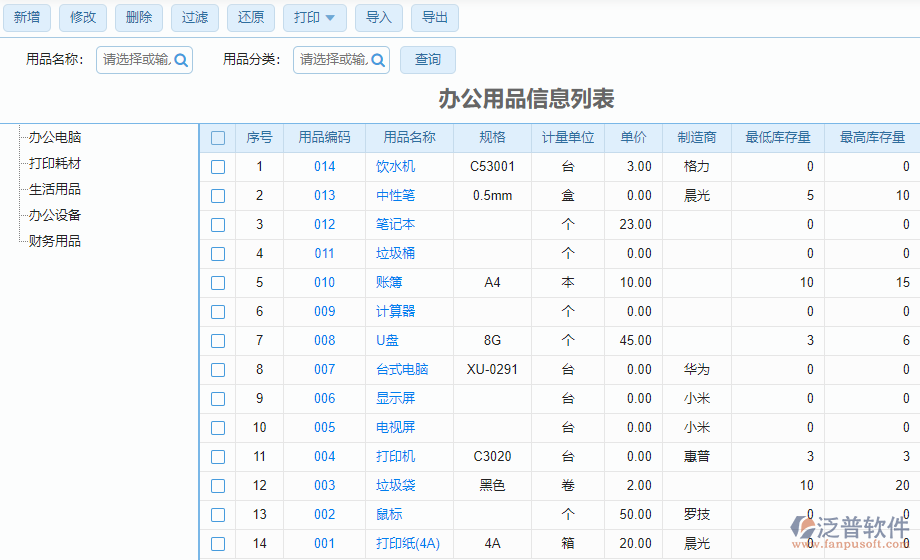Click item code link 014
The image size is (920, 560).
[325, 167]
